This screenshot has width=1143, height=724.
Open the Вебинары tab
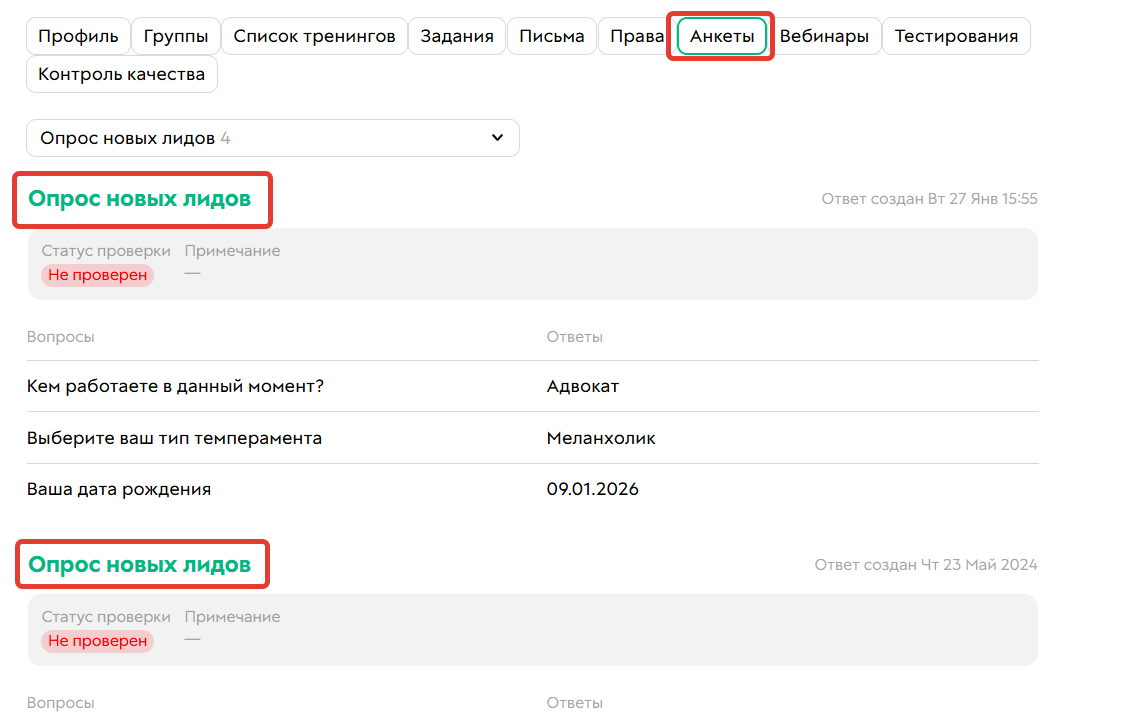click(x=827, y=35)
